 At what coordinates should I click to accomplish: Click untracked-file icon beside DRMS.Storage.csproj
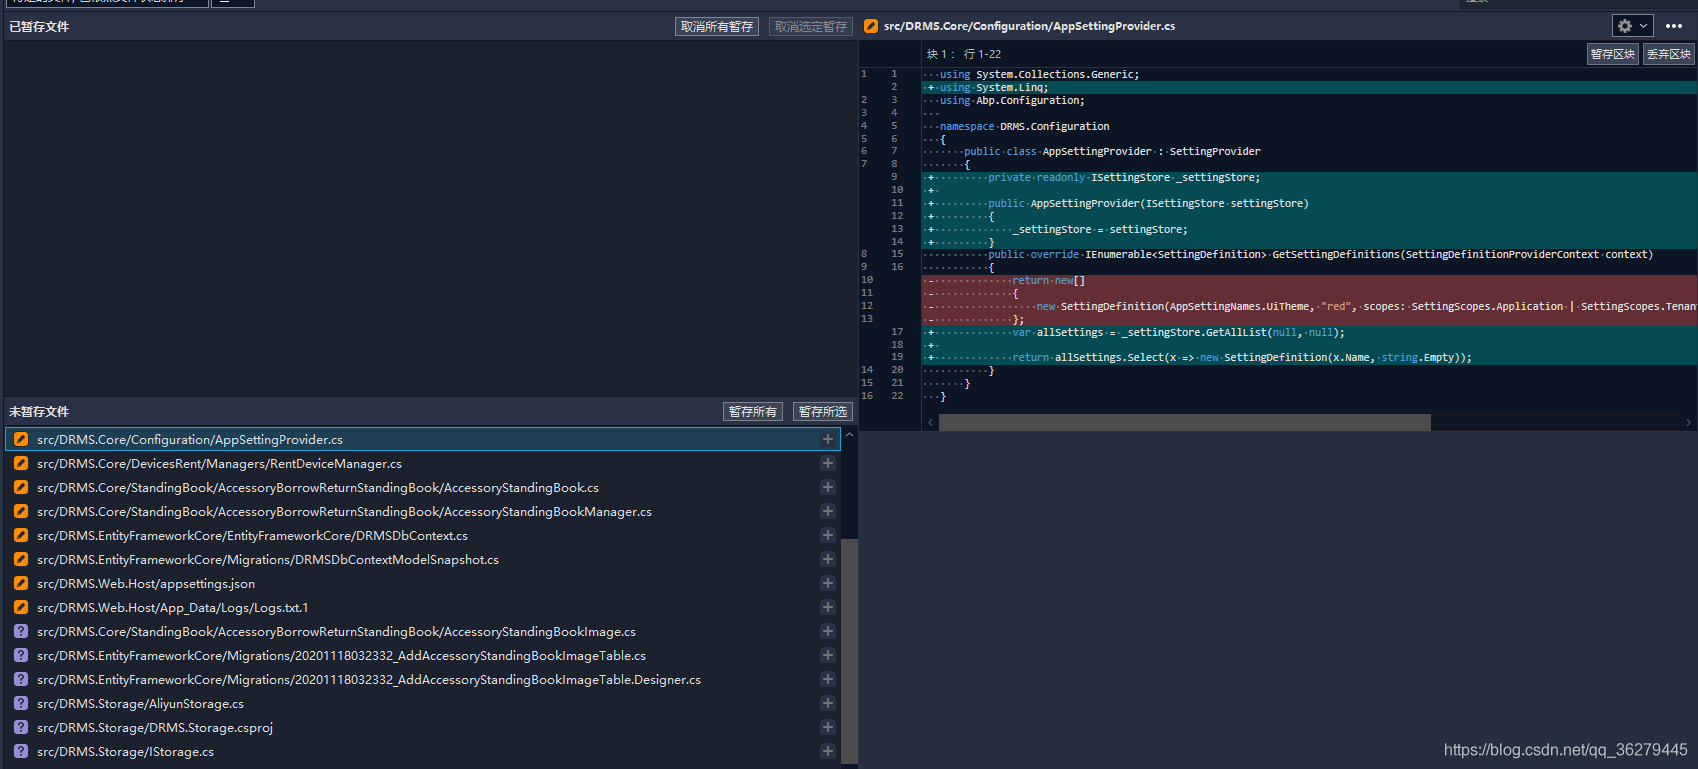tap(21, 727)
